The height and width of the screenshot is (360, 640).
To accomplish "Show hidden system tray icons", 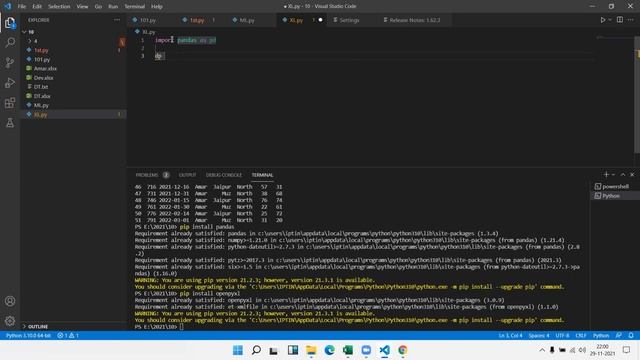I will coord(542,350).
